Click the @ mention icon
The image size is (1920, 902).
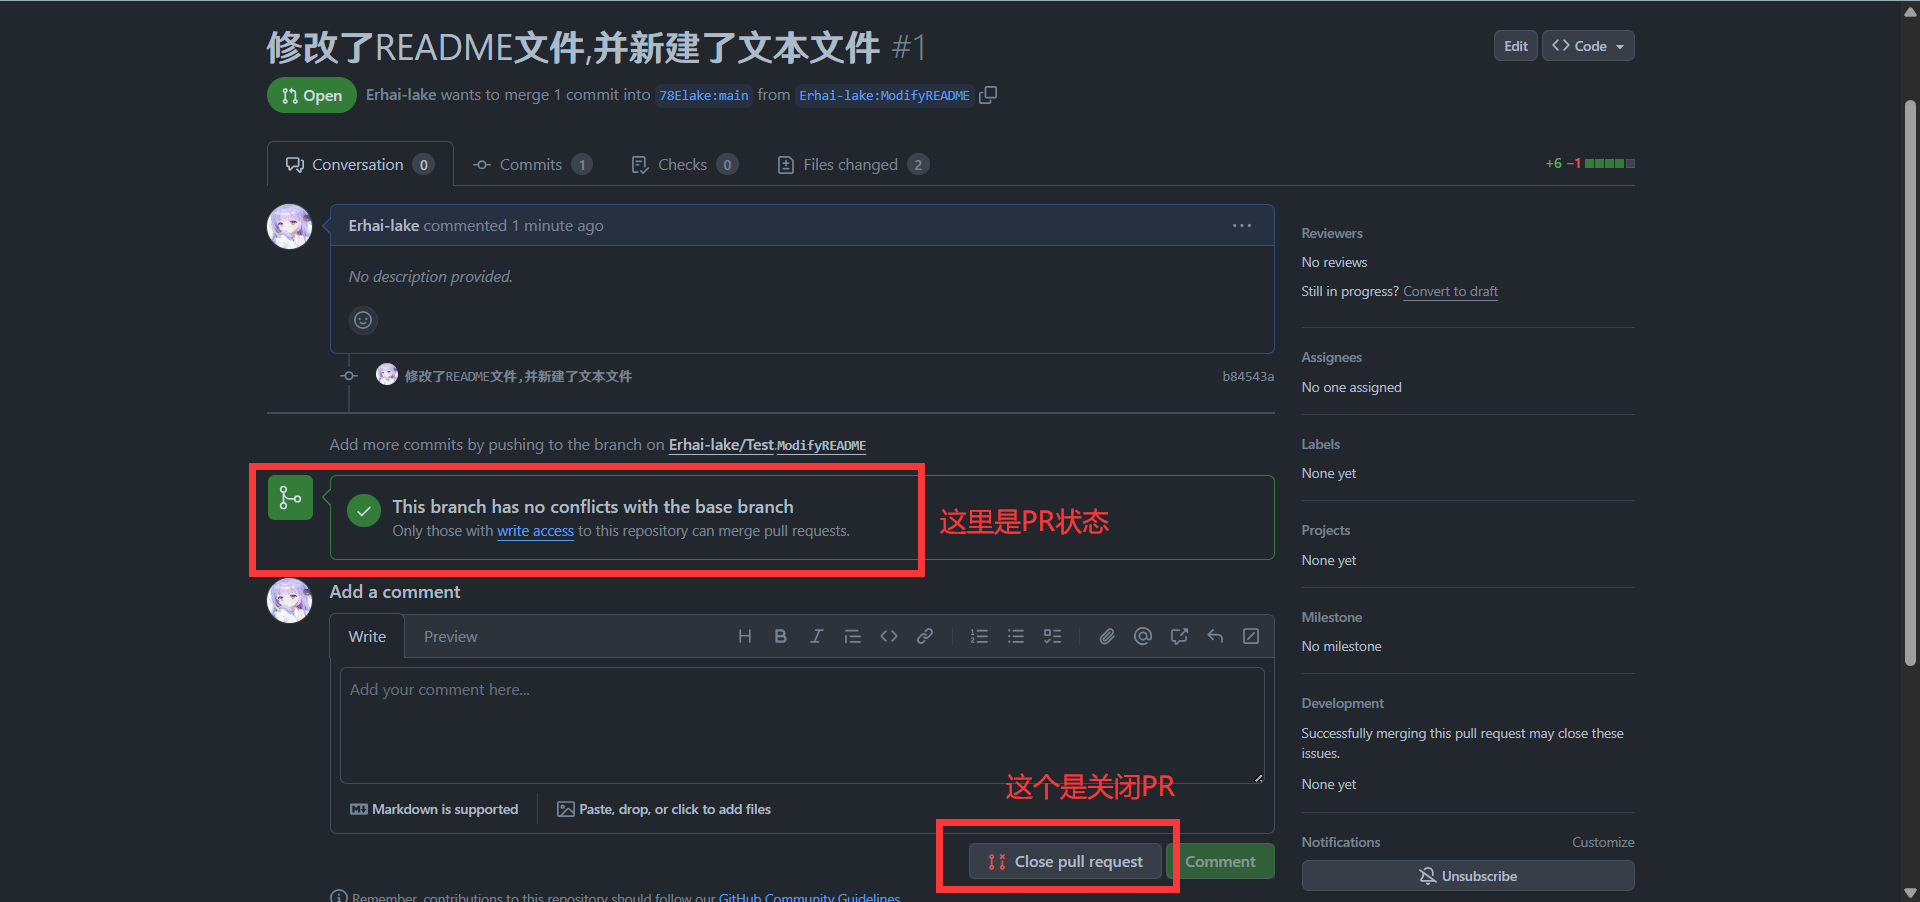tap(1142, 636)
